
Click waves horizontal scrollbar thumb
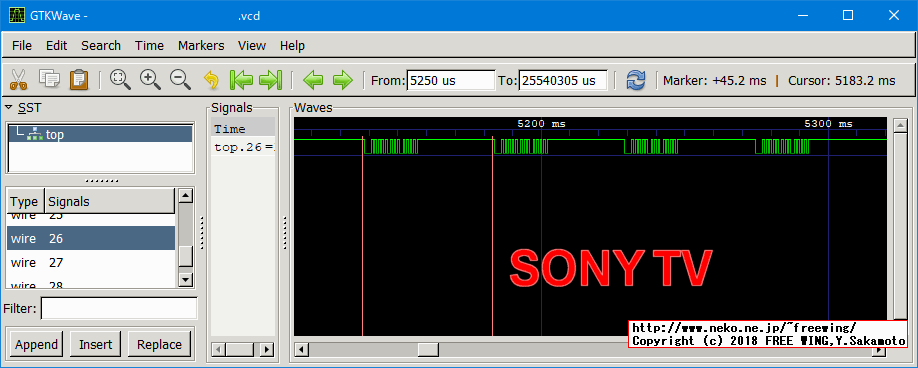click(x=428, y=350)
